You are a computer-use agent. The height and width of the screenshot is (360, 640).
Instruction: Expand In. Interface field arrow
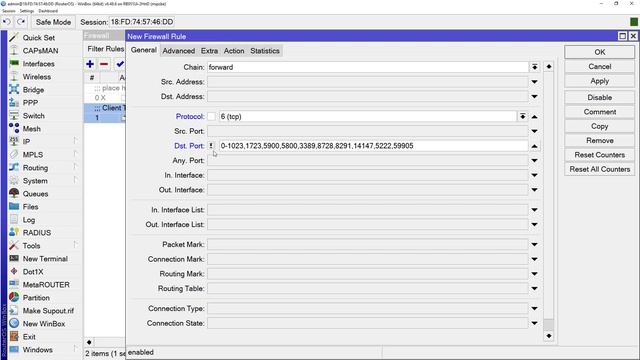tap(534, 175)
